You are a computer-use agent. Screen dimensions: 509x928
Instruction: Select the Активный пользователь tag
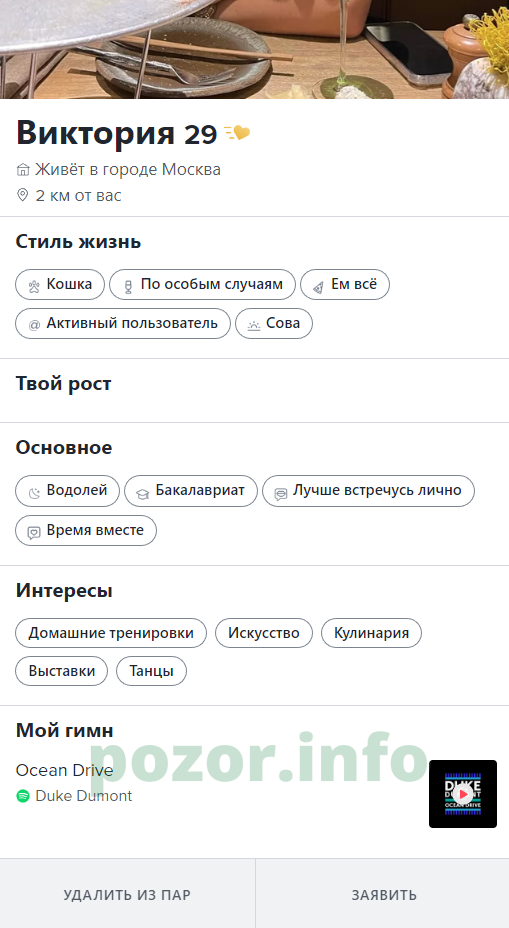tap(123, 323)
